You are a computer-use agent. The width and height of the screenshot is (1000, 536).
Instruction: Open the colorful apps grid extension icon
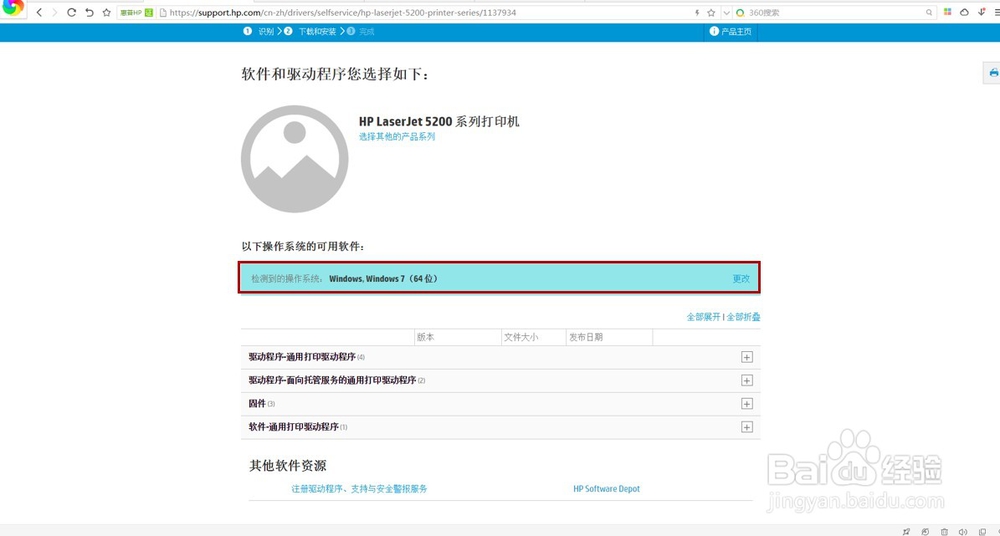(x=948, y=12)
